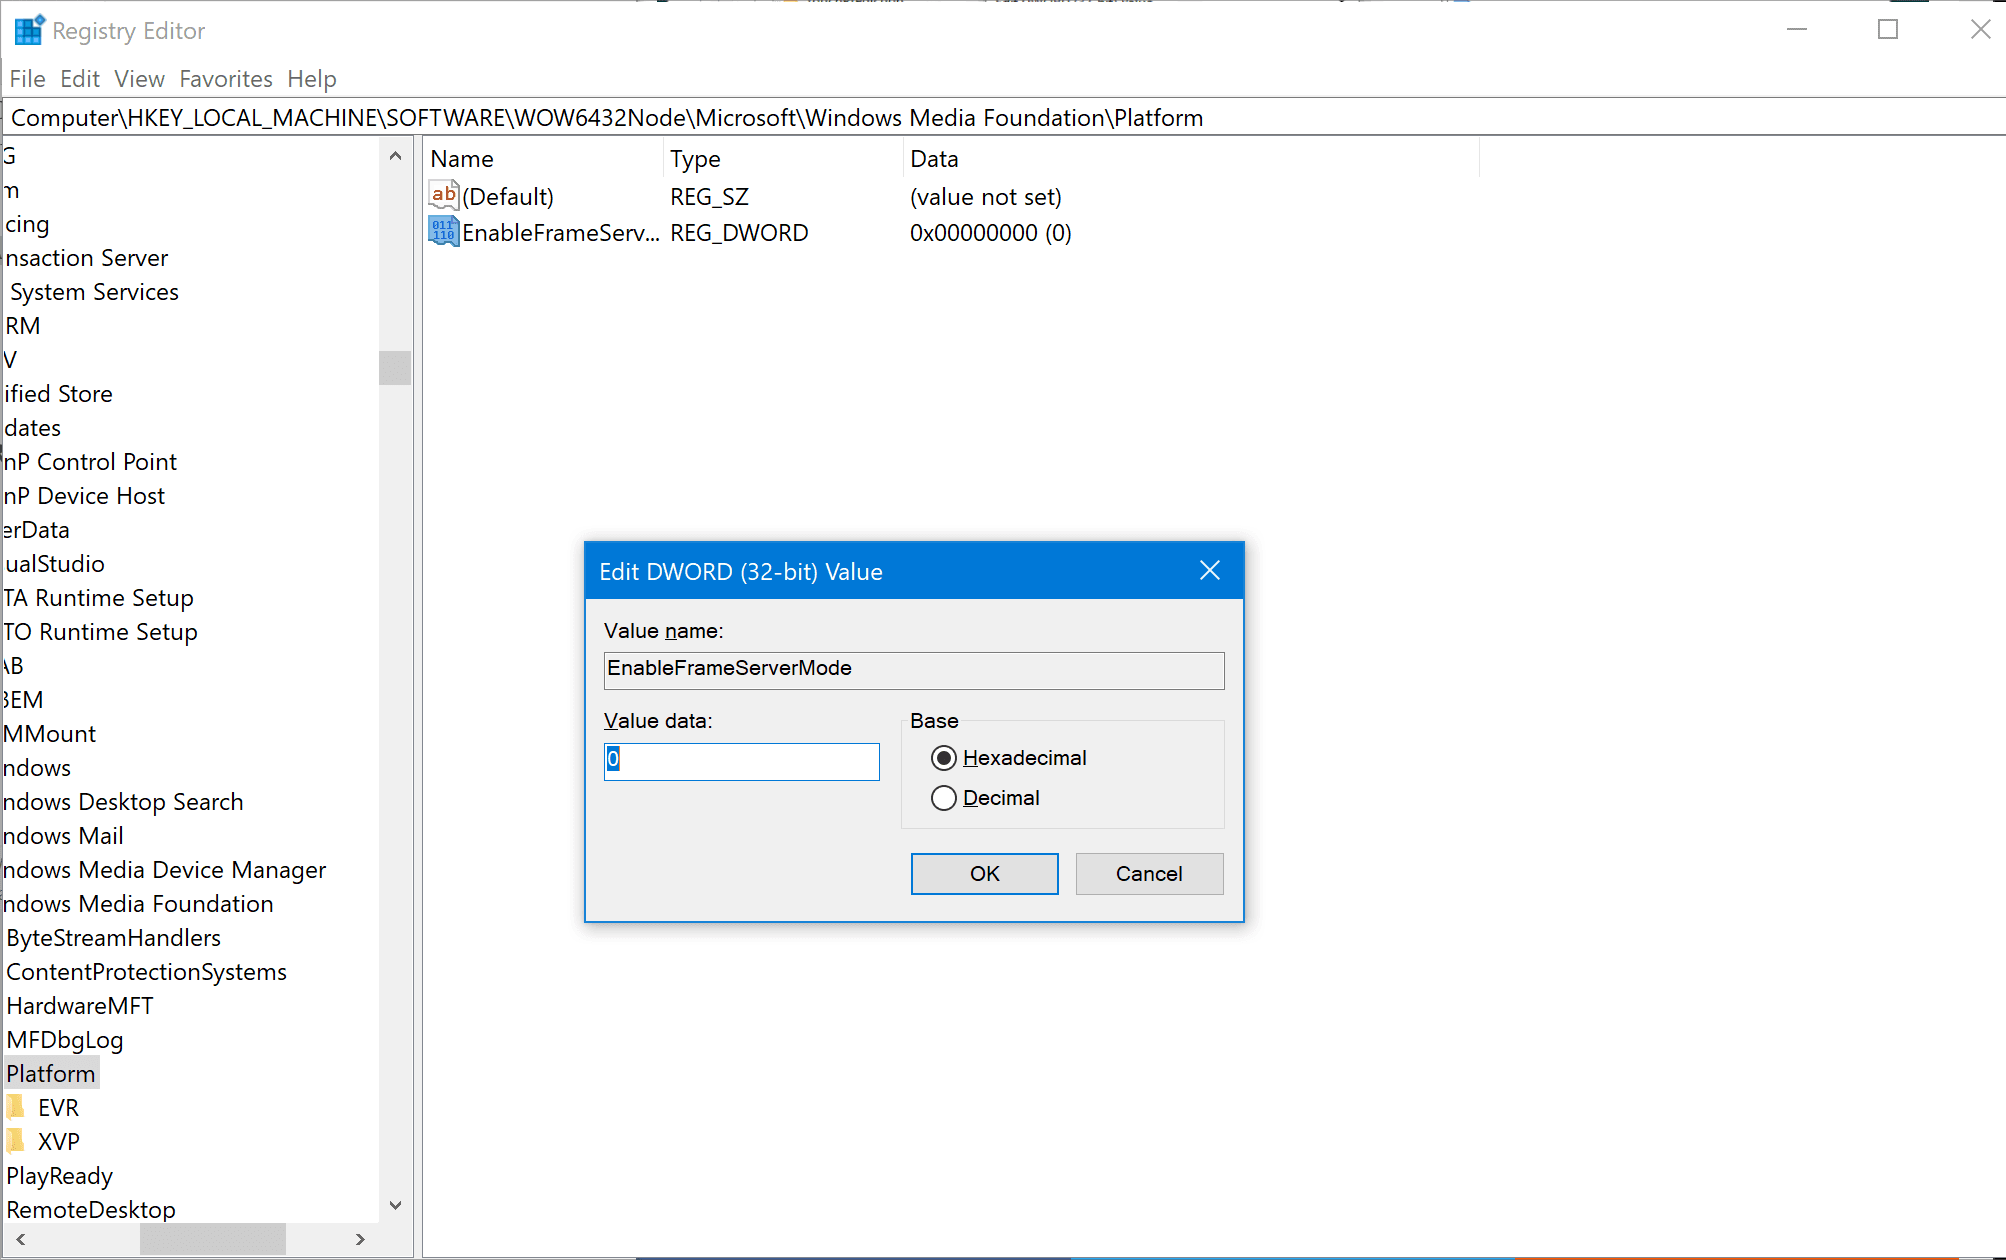Select the HardwareMFT key

[x=80, y=1005]
